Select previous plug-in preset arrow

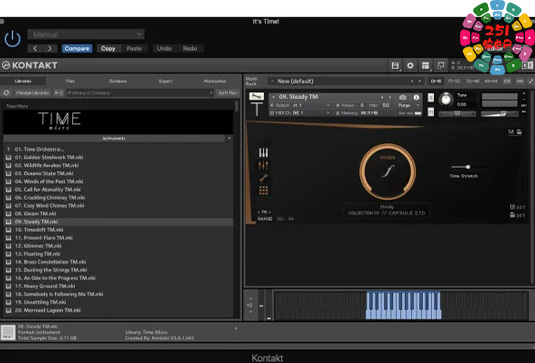point(35,48)
